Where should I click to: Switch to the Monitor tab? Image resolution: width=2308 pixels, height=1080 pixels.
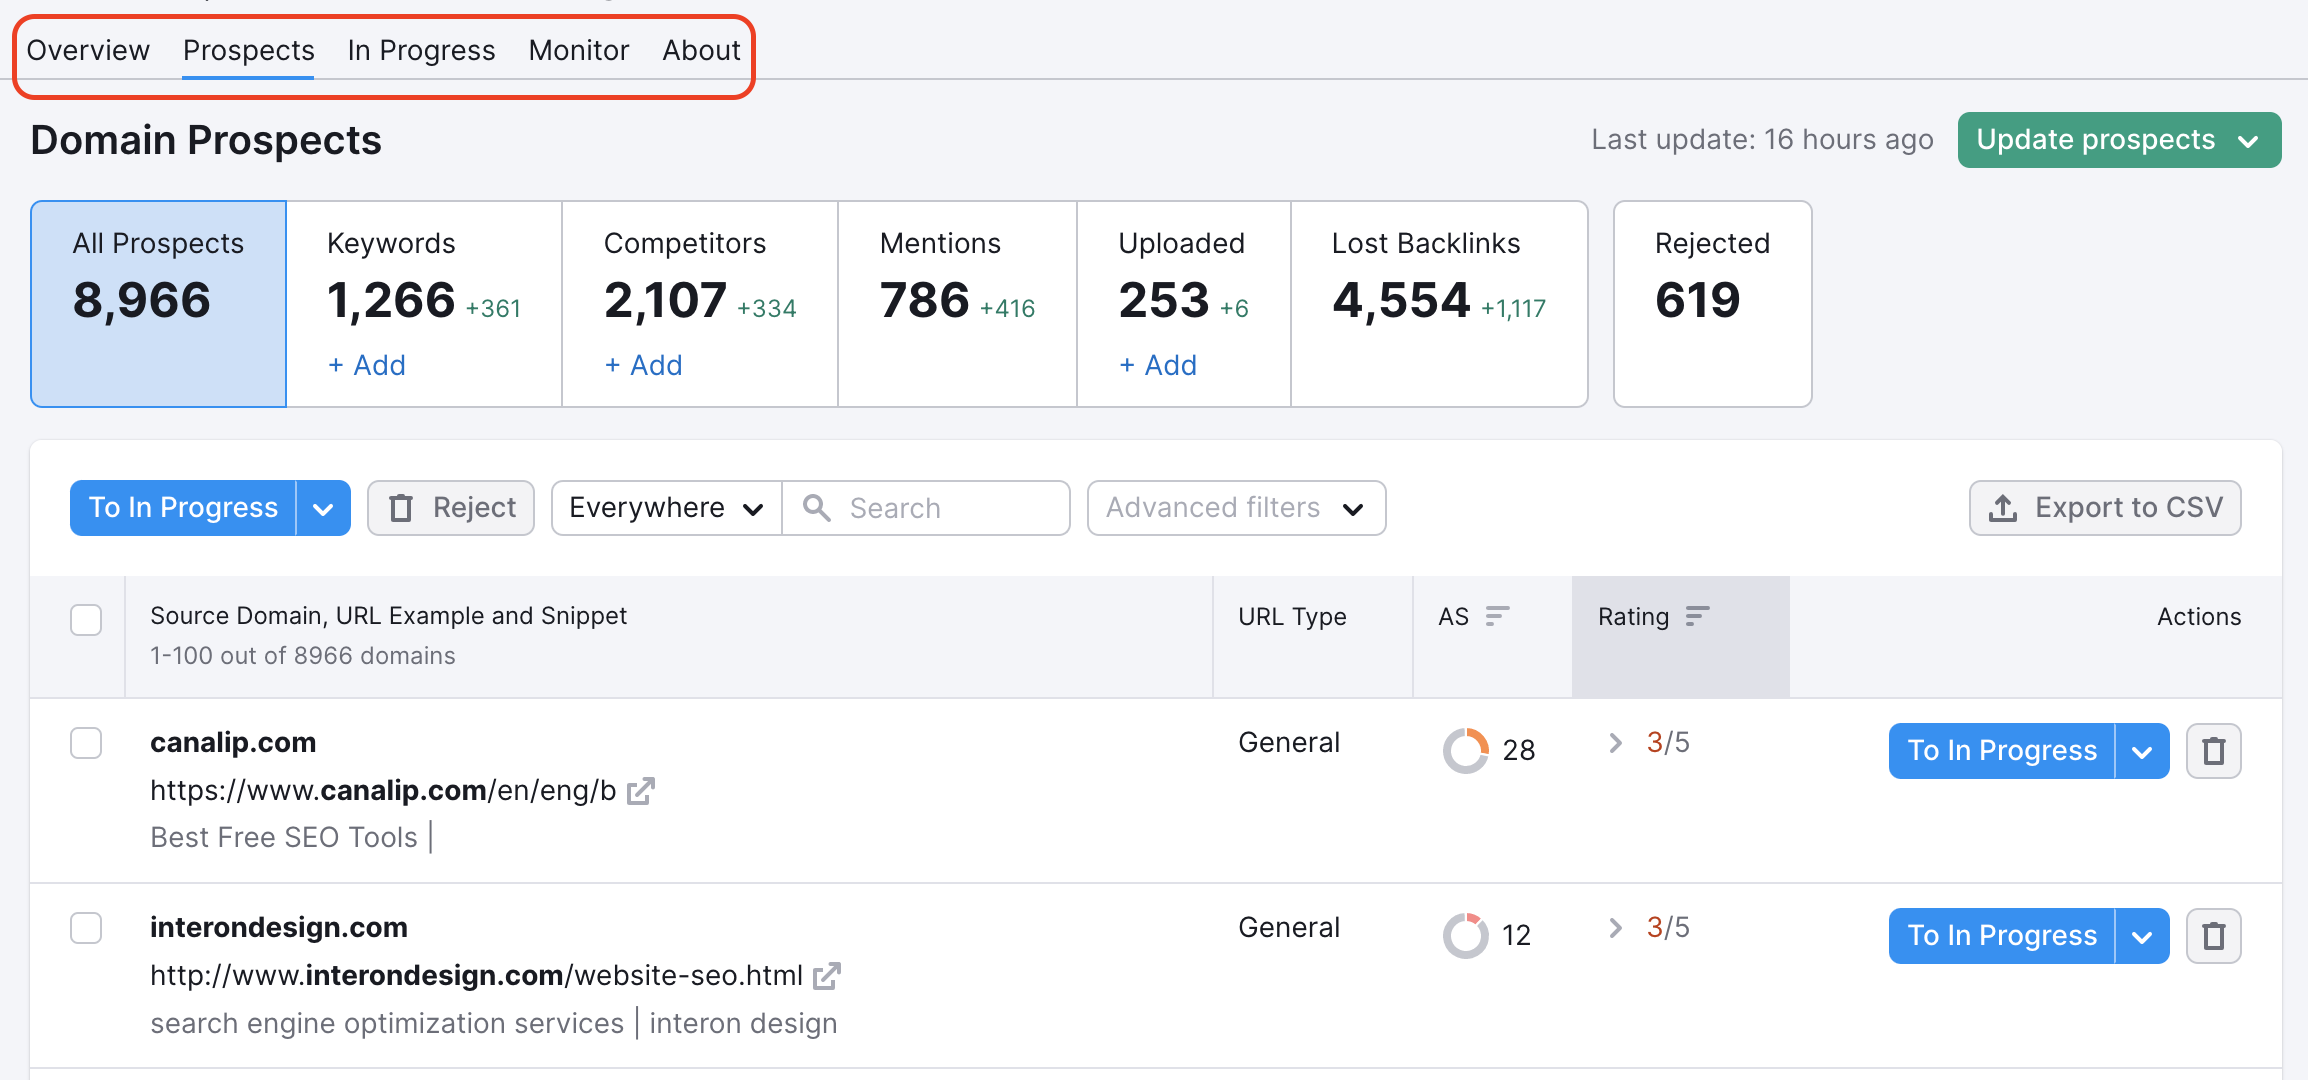coord(578,50)
